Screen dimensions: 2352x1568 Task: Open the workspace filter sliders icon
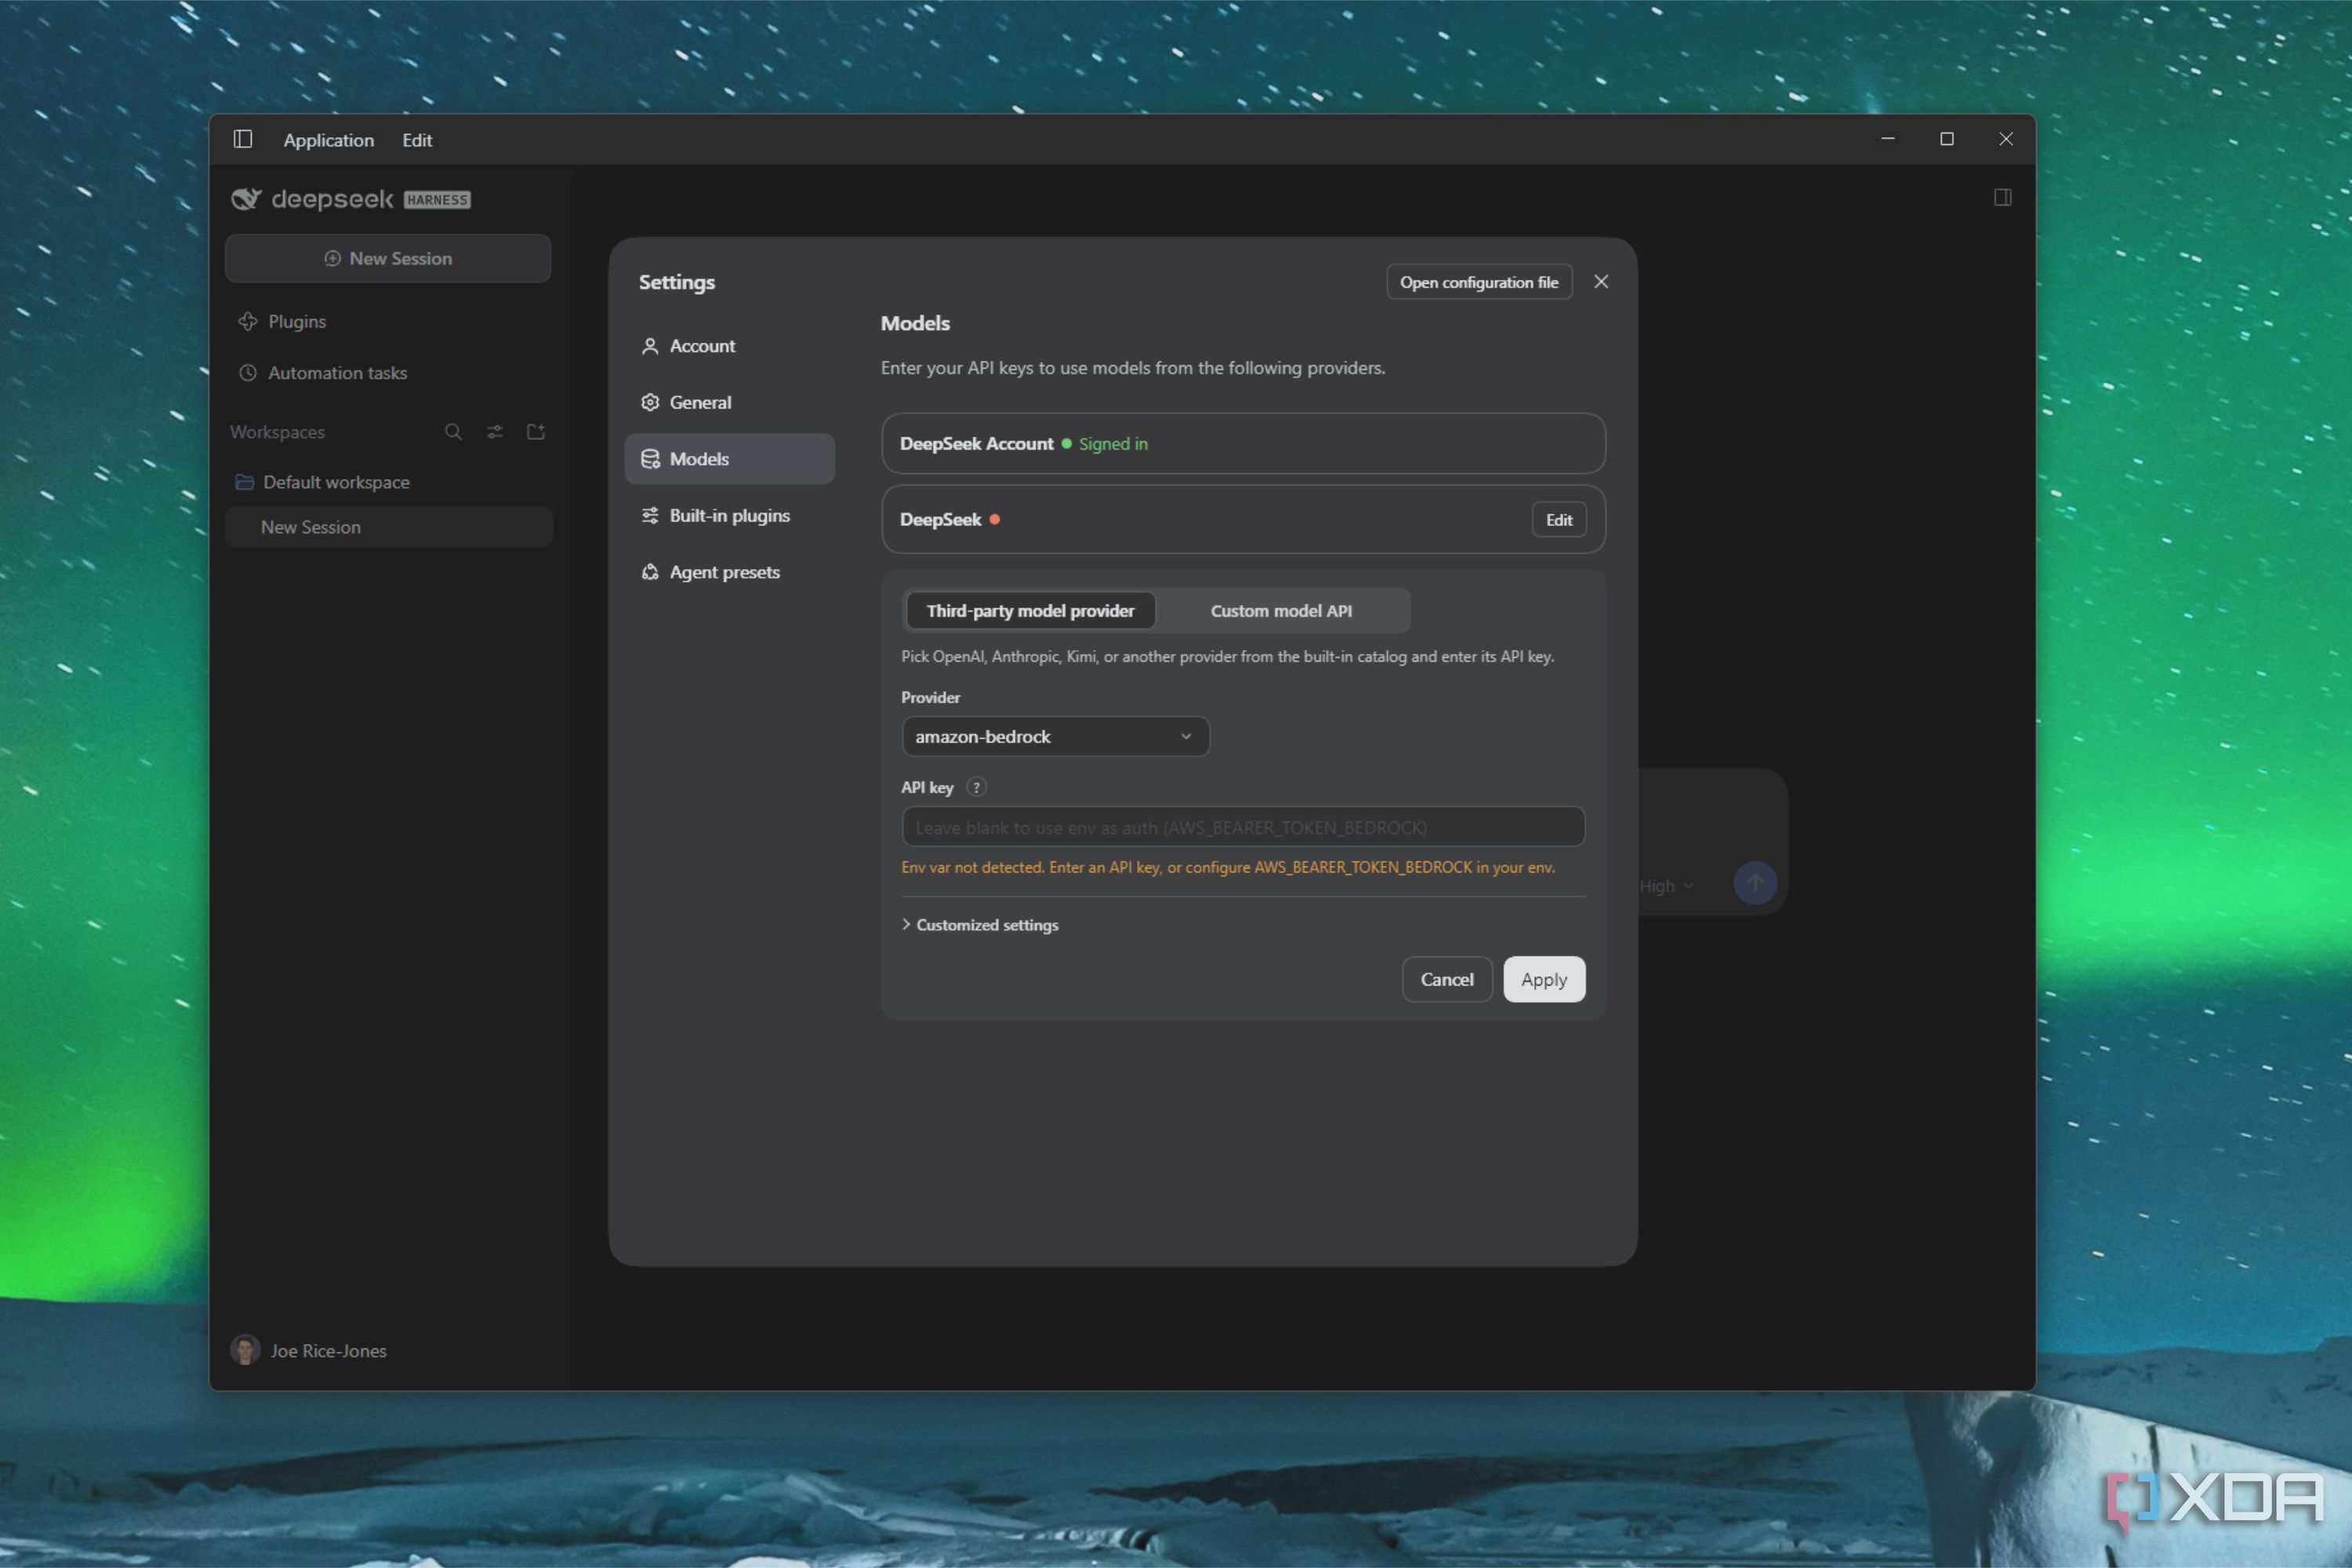pos(495,432)
